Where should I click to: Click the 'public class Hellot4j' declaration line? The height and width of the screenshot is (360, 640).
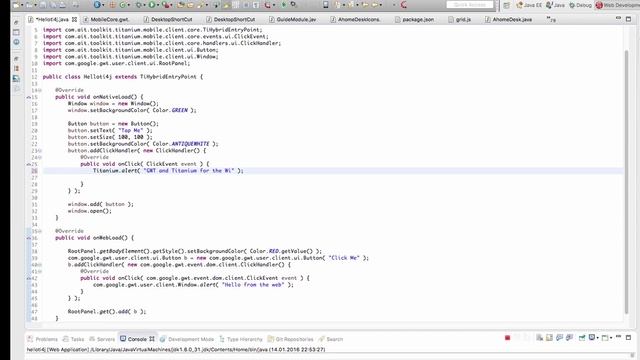[x=122, y=77]
